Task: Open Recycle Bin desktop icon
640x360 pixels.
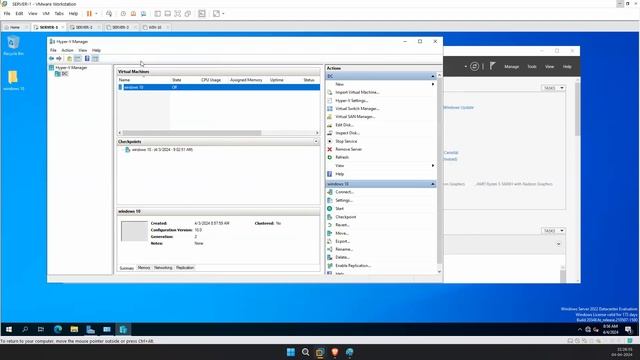Action: click(x=13, y=45)
